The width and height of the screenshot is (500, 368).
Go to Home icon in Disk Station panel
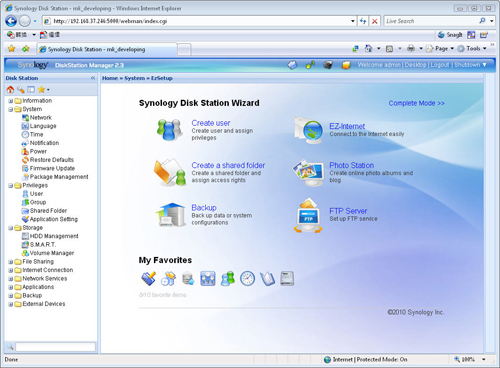tap(10, 89)
